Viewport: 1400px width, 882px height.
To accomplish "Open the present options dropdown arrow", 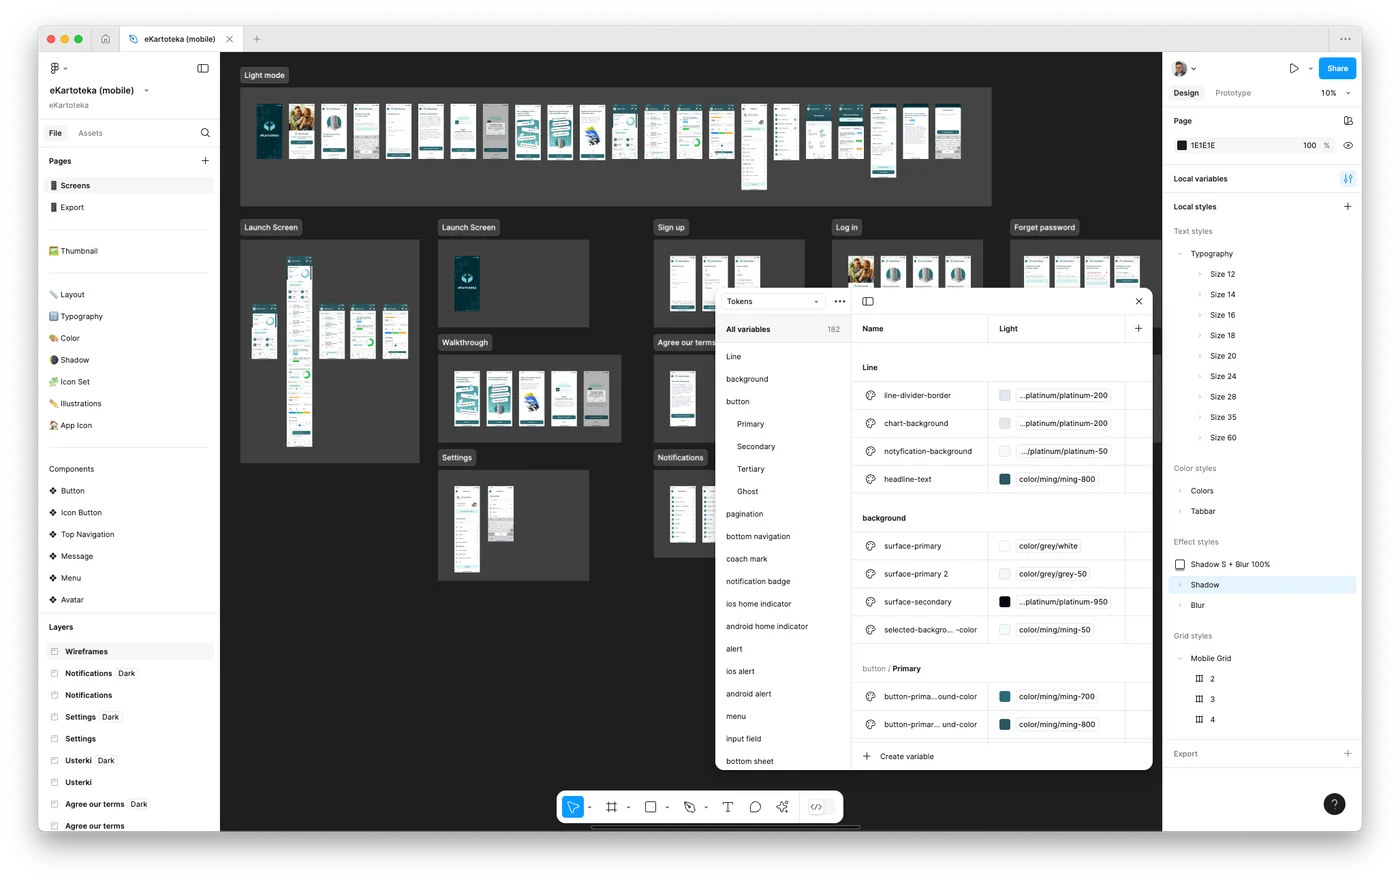I will coord(1310,69).
